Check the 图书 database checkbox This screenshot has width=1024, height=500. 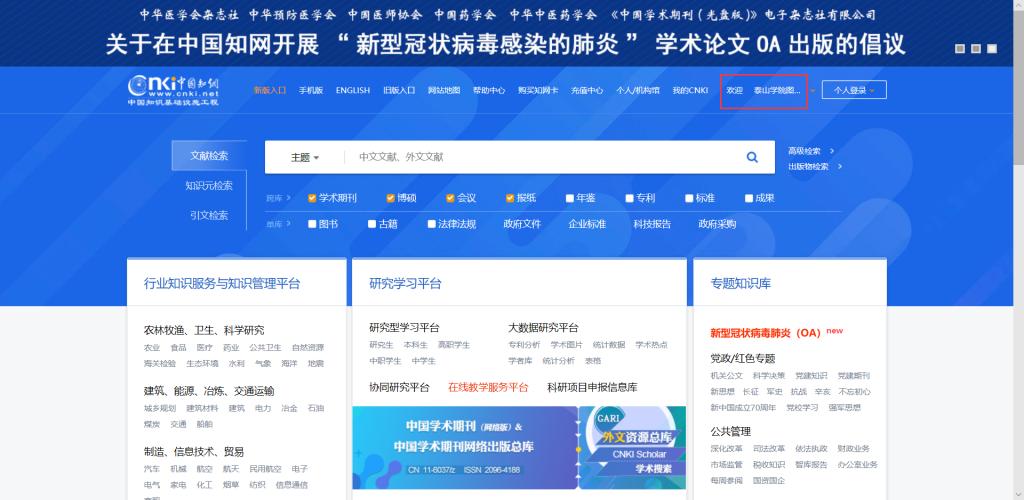[x=312, y=224]
